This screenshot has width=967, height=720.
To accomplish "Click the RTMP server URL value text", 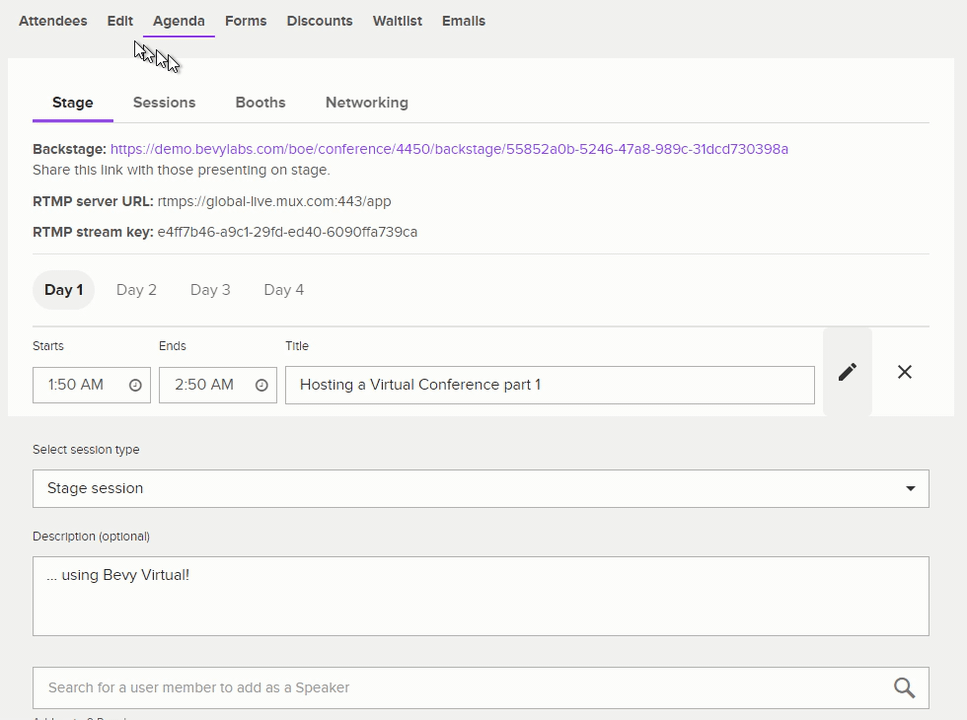I will (x=274, y=202).
